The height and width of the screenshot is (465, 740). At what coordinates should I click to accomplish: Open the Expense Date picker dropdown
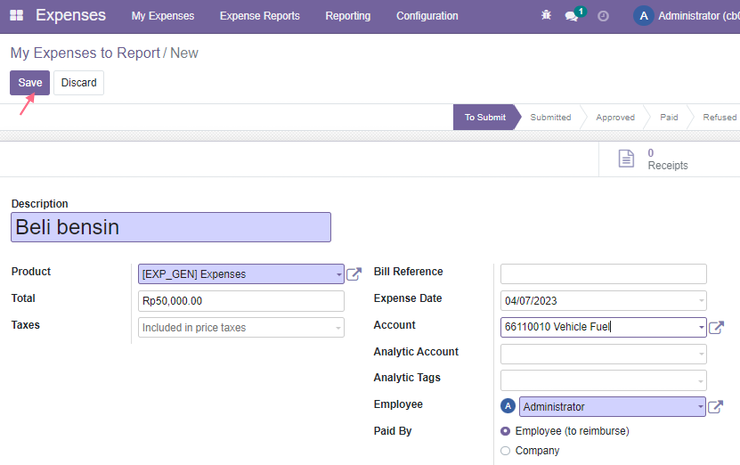point(701,301)
